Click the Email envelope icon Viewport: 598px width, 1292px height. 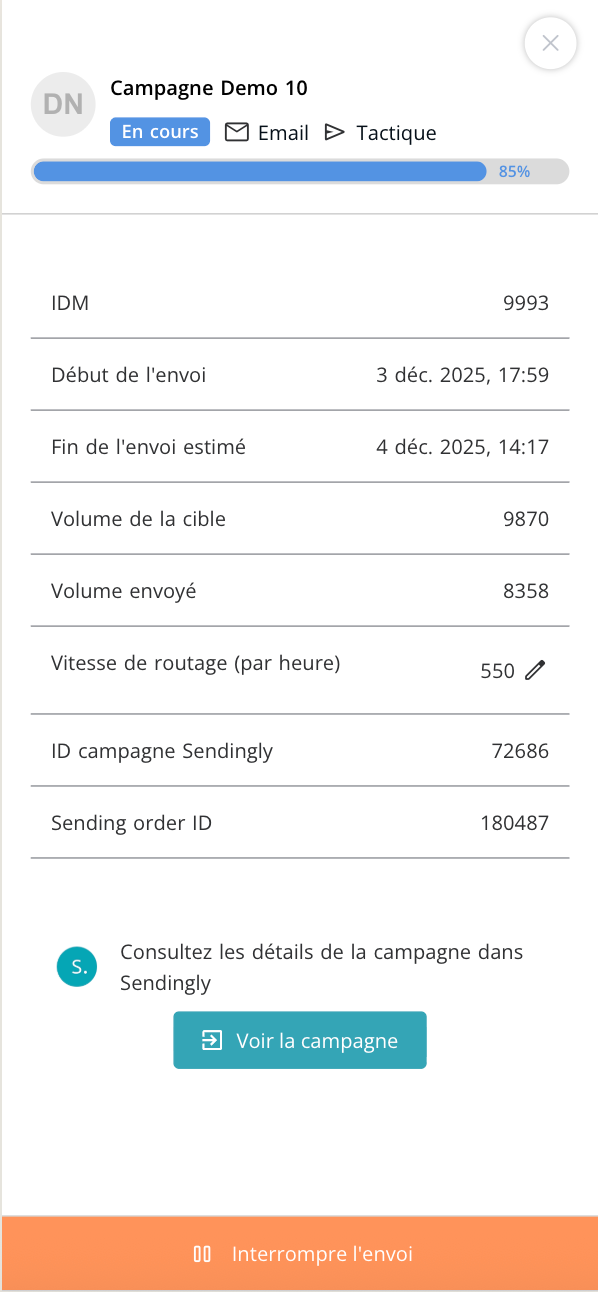[236, 132]
